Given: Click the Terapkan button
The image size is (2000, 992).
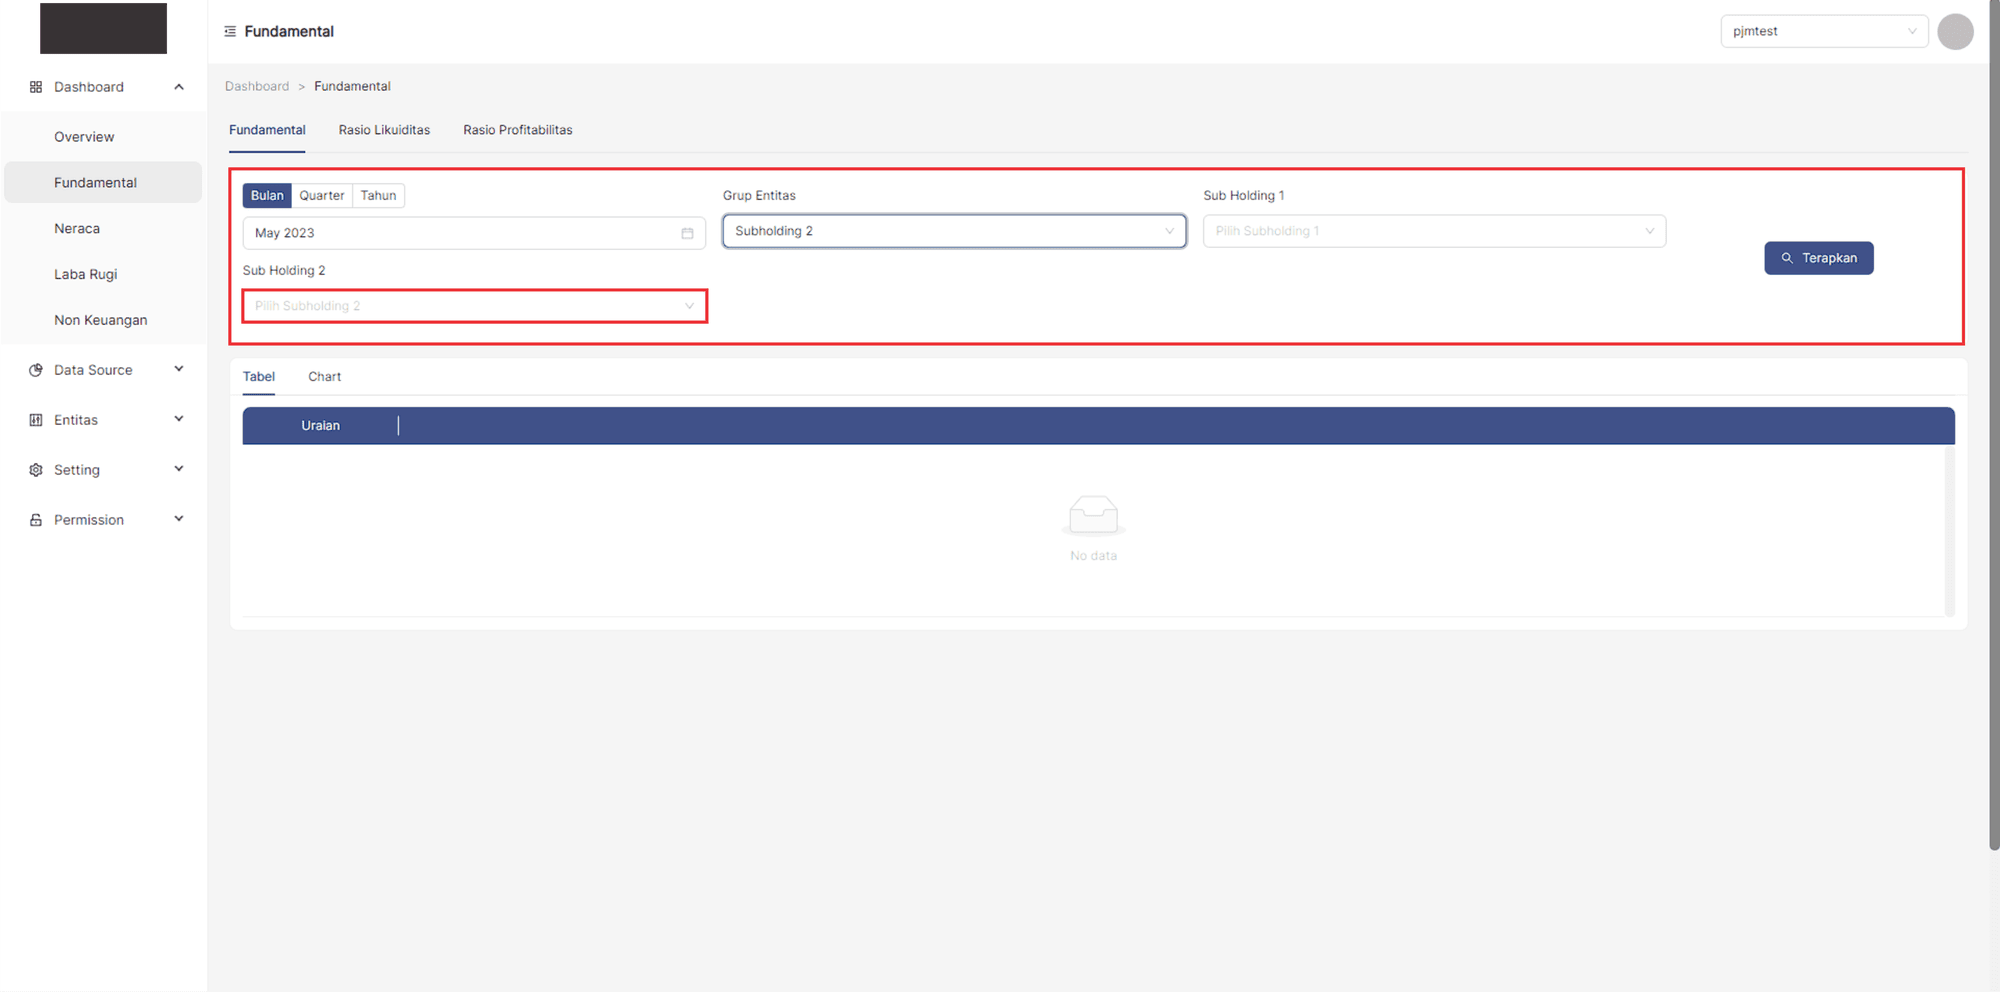Looking at the screenshot, I should (1818, 258).
